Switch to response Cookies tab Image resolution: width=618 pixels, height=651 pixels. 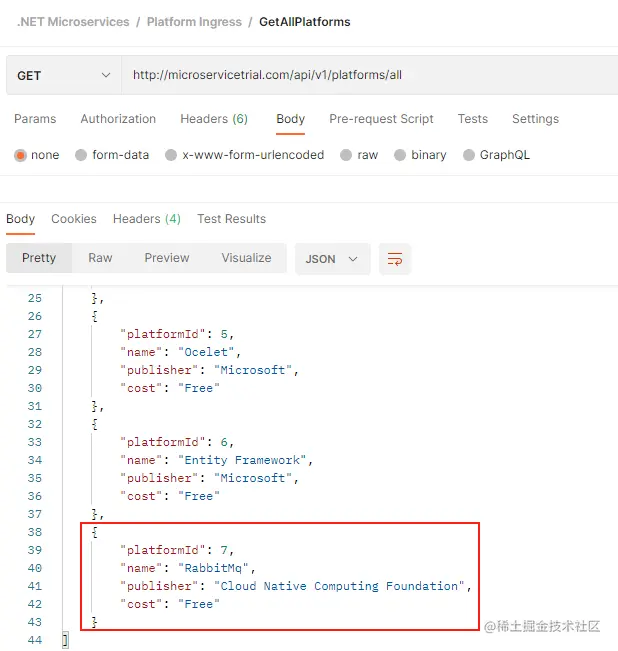[x=74, y=219]
